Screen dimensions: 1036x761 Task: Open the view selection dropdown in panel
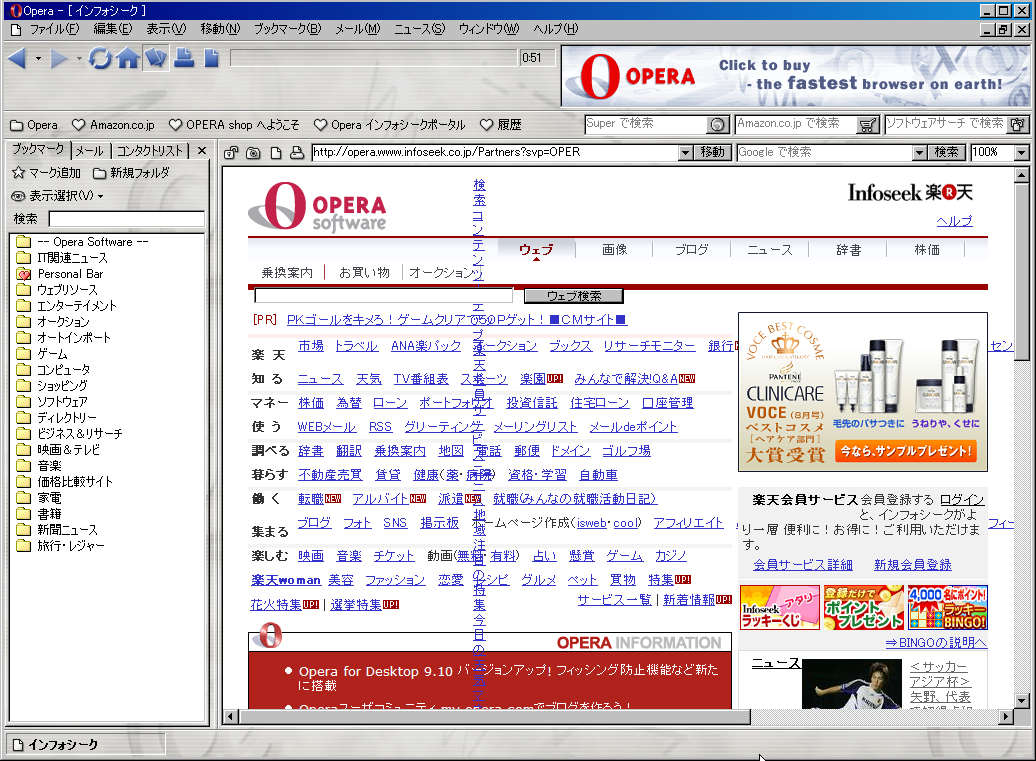point(57,196)
